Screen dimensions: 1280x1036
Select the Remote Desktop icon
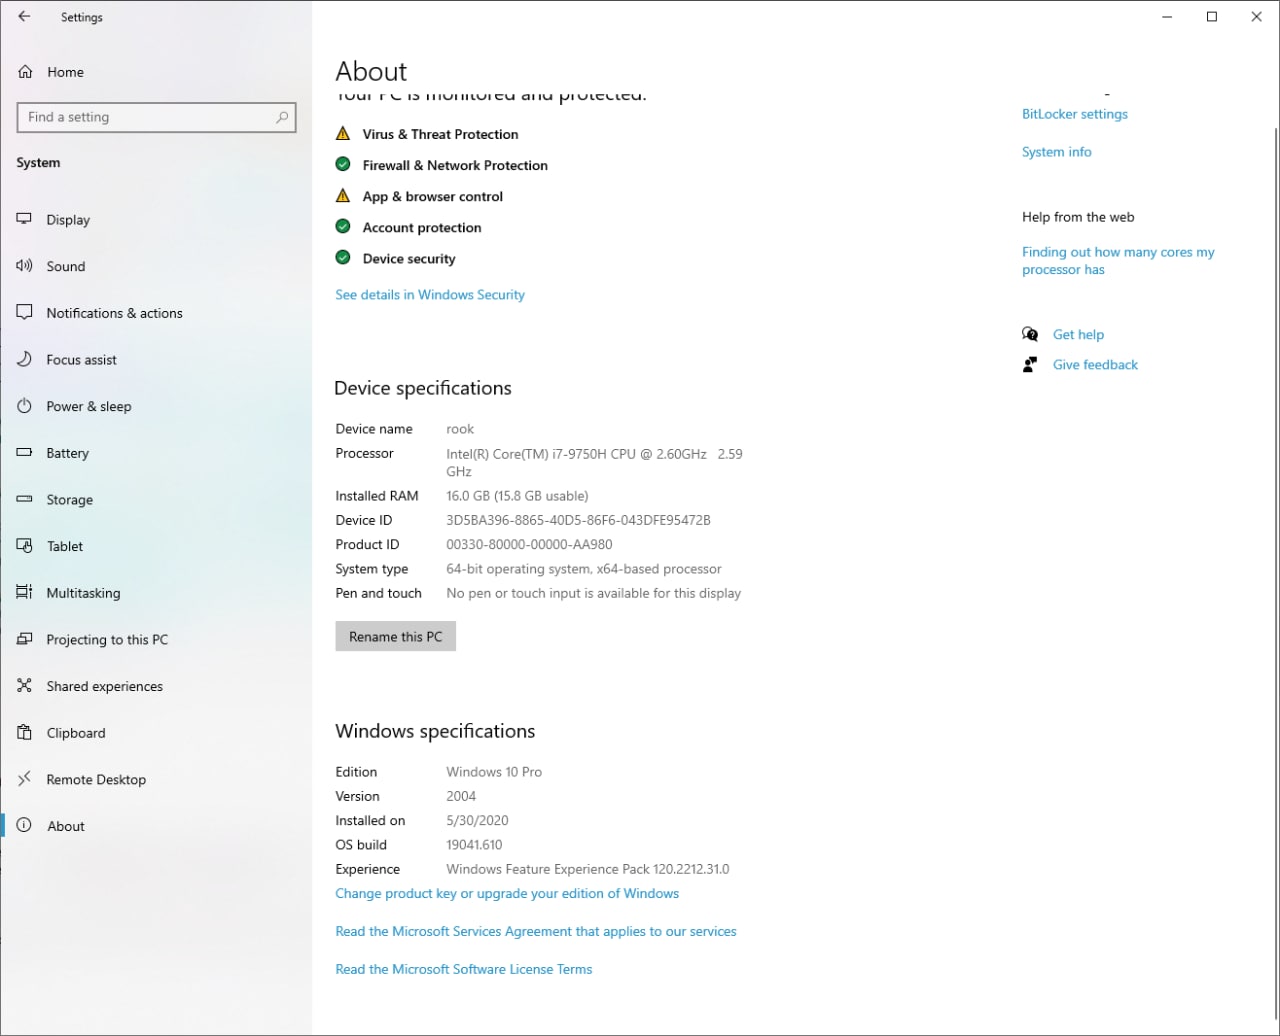click(x=25, y=780)
